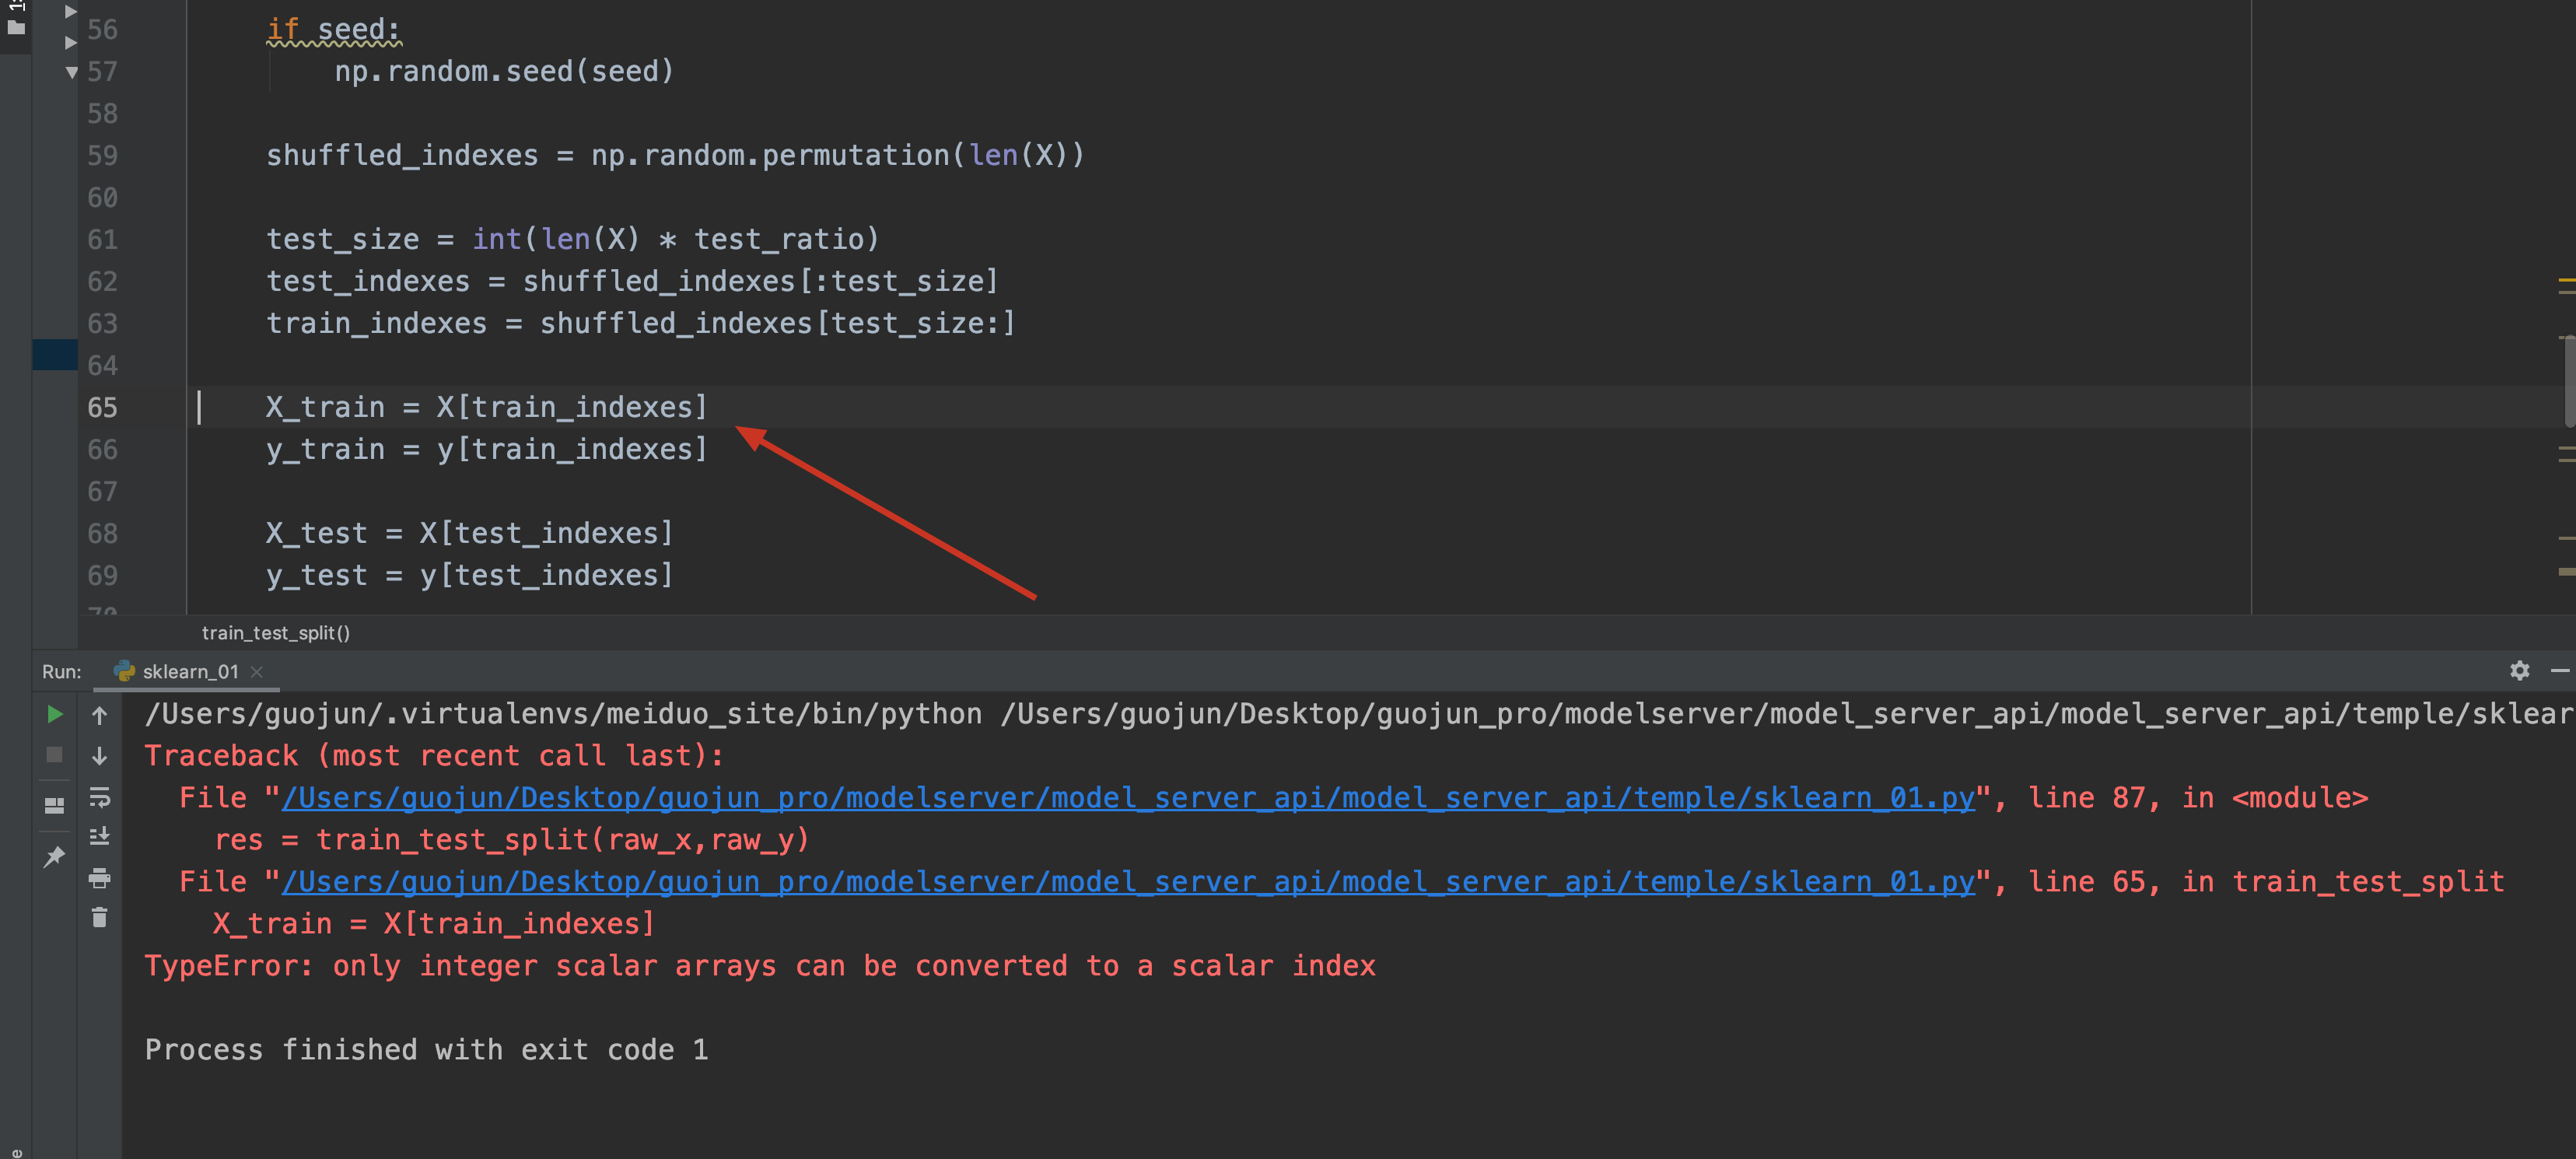
Task: Click the editor vertical scrollbar thumb
Action: (2568, 380)
